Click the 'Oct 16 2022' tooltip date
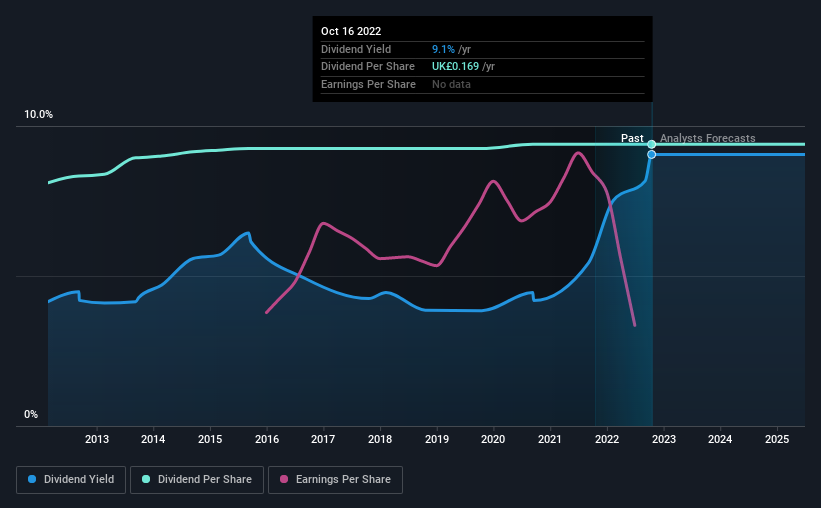The width and height of the screenshot is (821, 508). [x=351, y=31]
